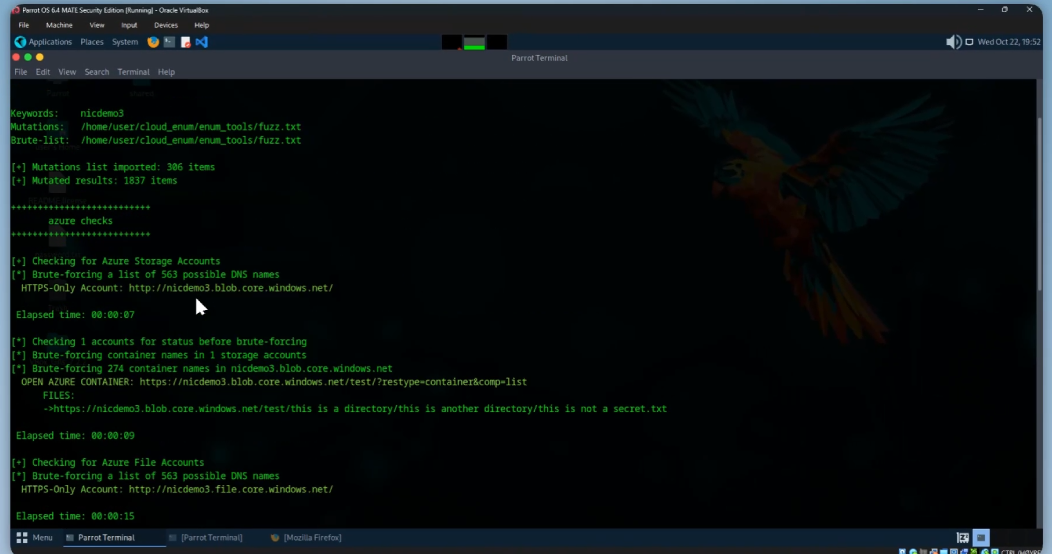
Task: Open the 'not a secret.txt' file URL
Action: (360, 408)
